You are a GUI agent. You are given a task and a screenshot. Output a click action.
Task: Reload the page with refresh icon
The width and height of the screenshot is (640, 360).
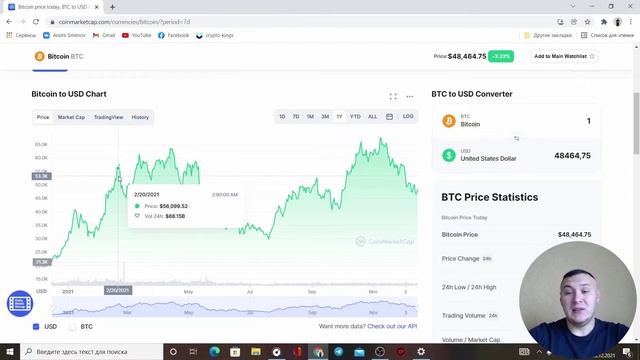click(36, 22)
